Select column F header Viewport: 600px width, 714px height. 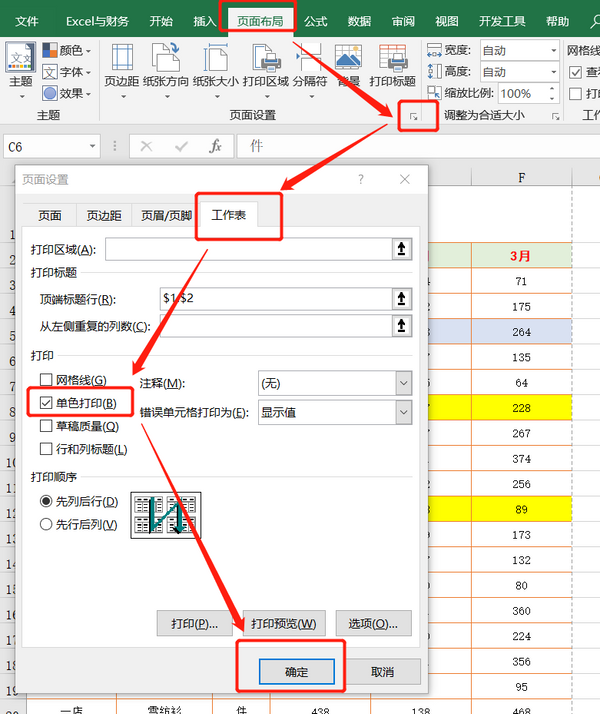point(521,177)
